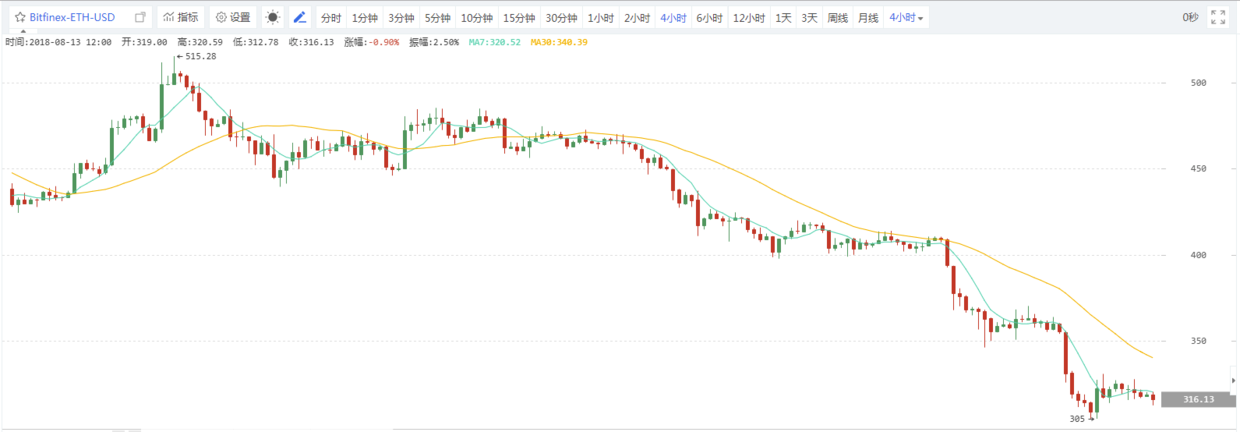Select the 15分钟 interval
The width and height of the screenshot is (1240, 432).
click(x=518, y=18)
